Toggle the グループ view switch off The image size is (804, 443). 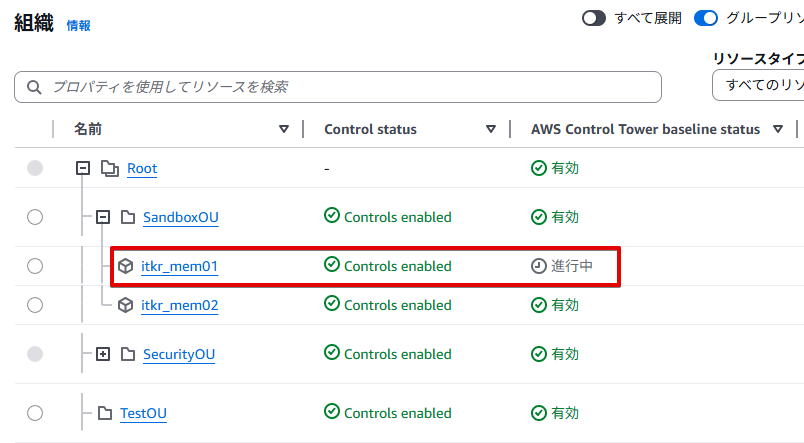pos(706,18)
